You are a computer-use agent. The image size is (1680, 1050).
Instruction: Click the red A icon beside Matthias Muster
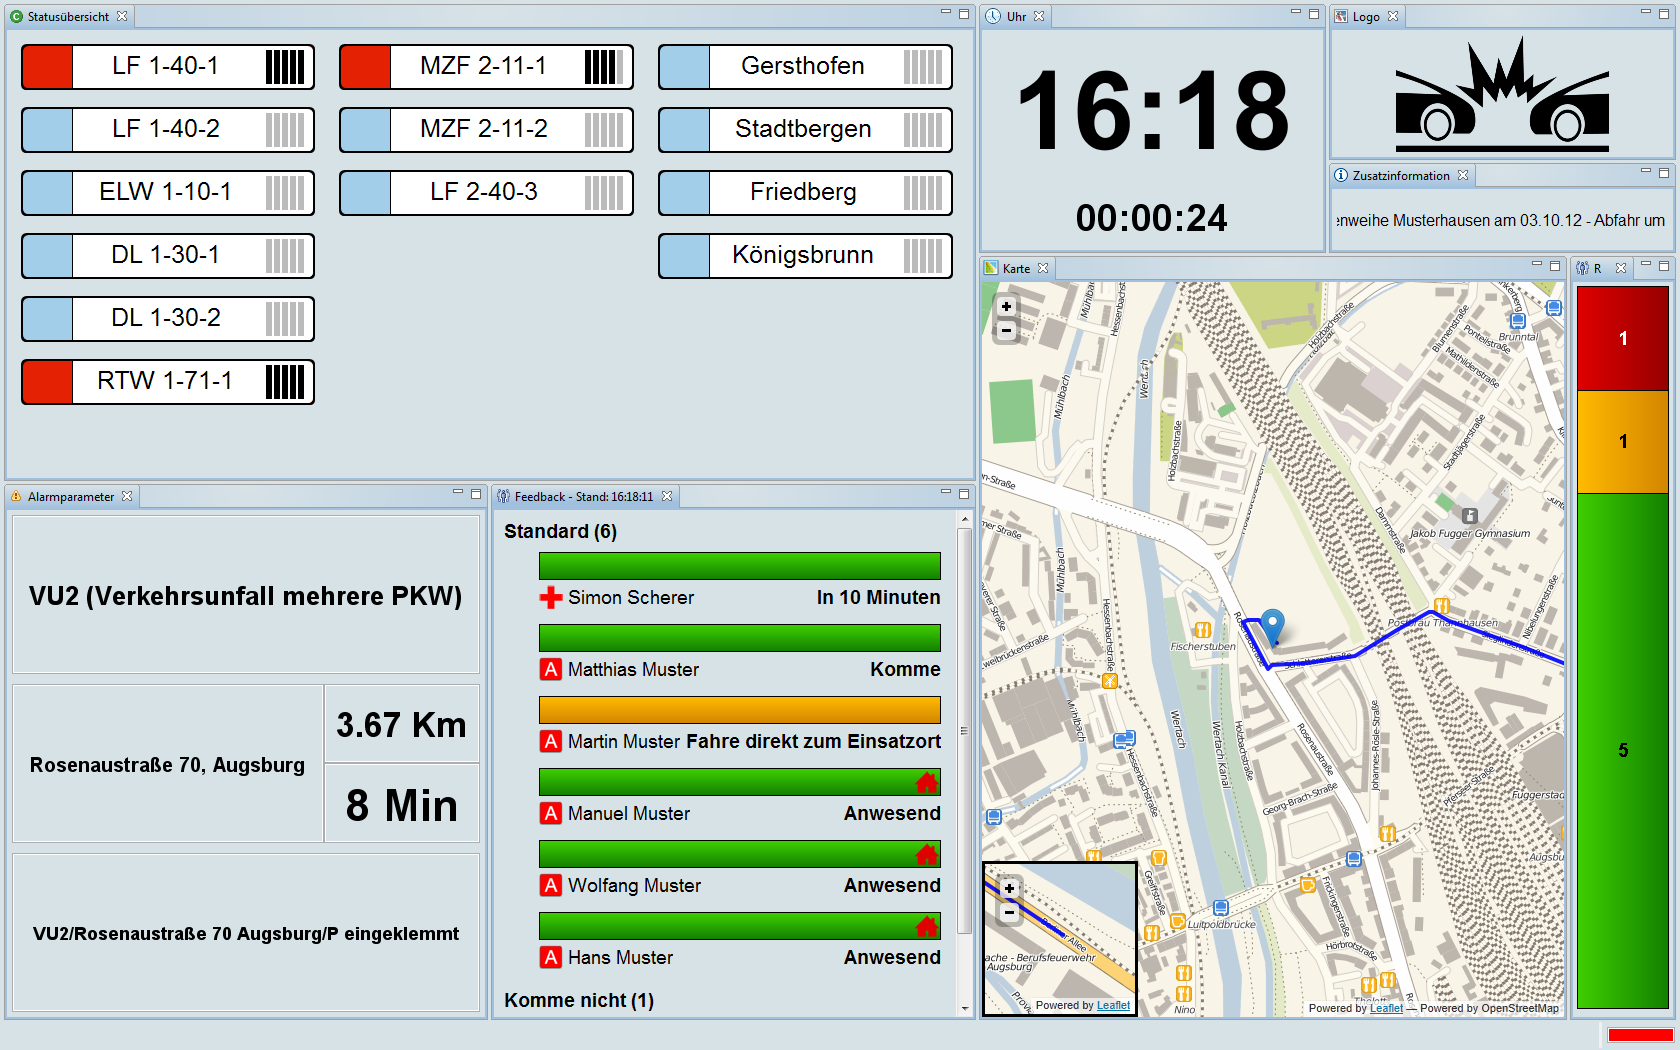[x=550, y=670]
